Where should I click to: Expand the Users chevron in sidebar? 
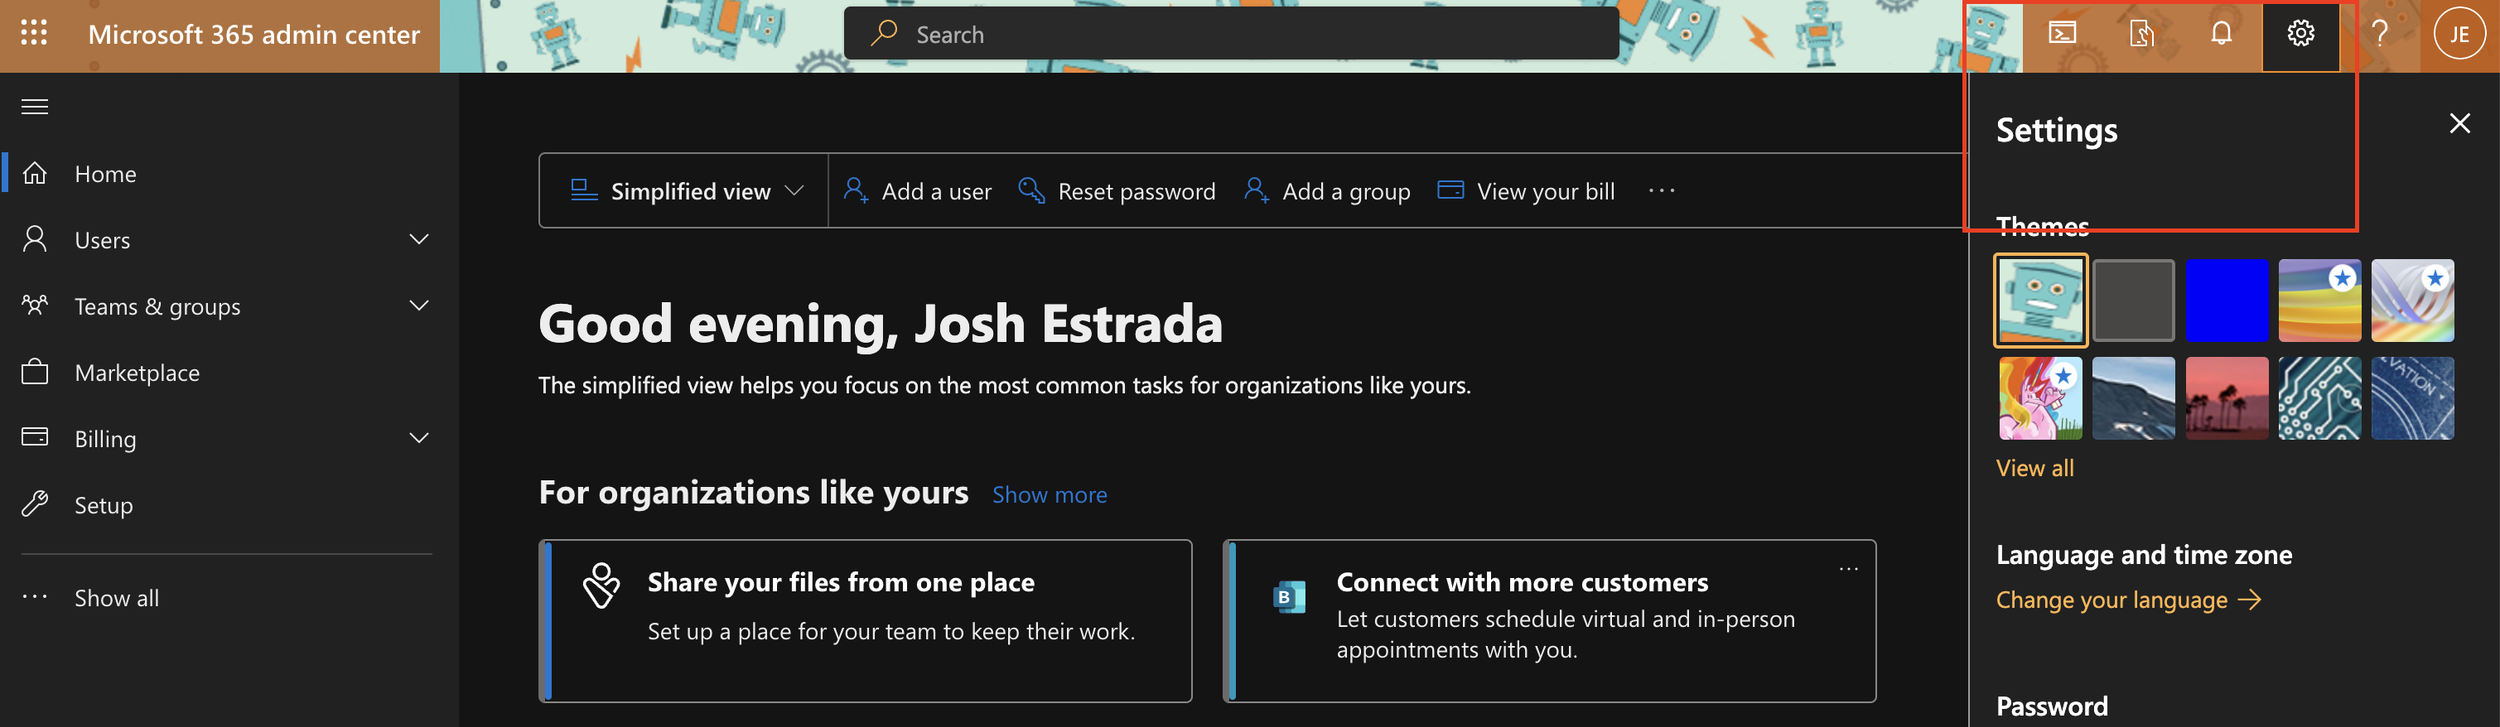[419, 239]
